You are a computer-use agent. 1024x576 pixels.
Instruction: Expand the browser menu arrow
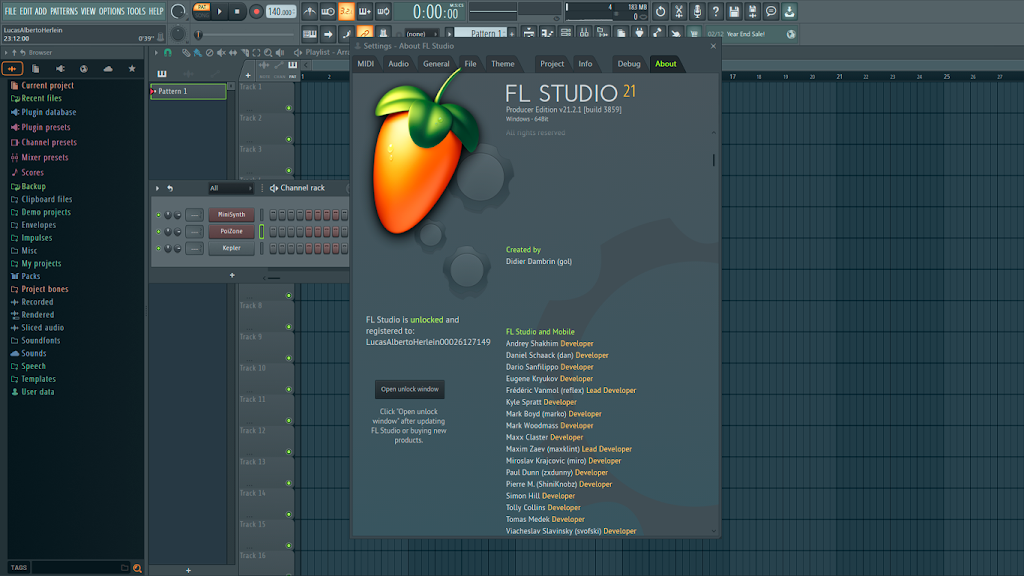(7, 52)
